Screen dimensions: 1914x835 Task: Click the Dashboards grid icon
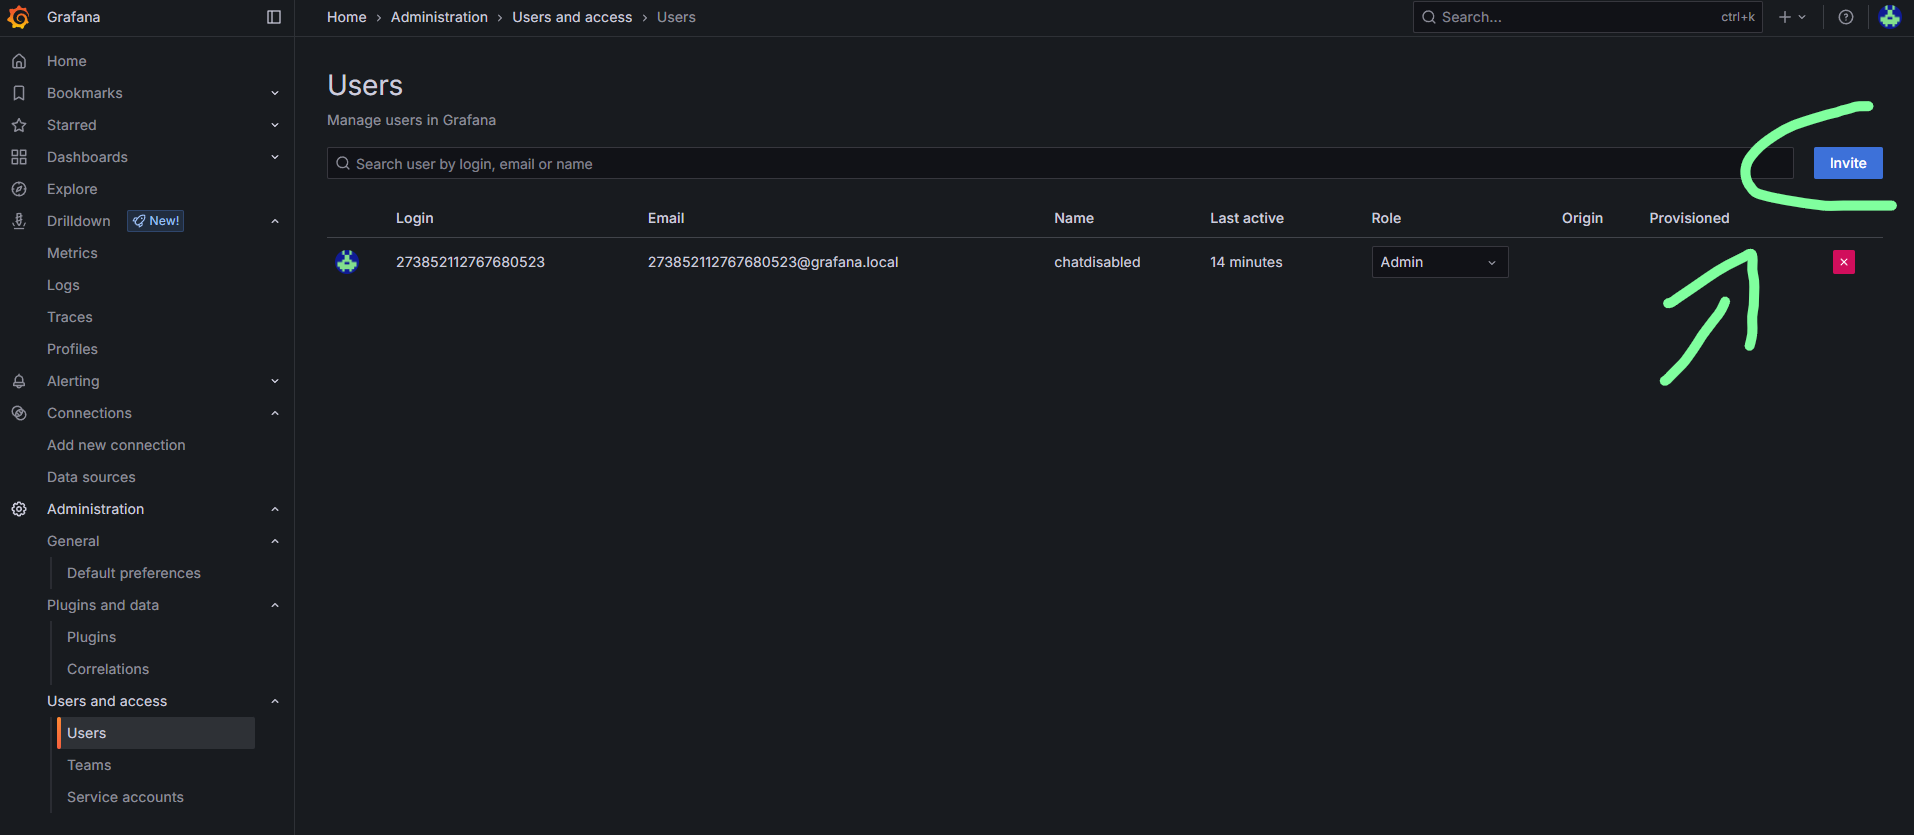pyautogui.click(x=19, y=157)
